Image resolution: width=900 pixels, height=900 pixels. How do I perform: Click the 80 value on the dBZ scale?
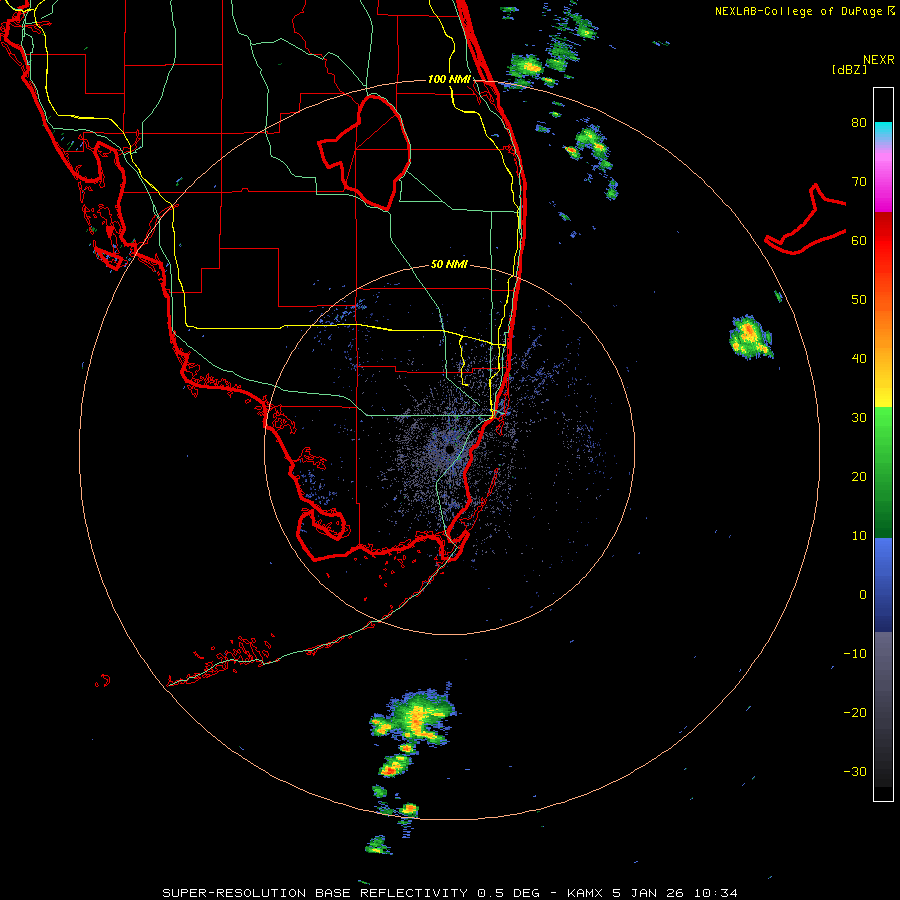tap(859, 122)
